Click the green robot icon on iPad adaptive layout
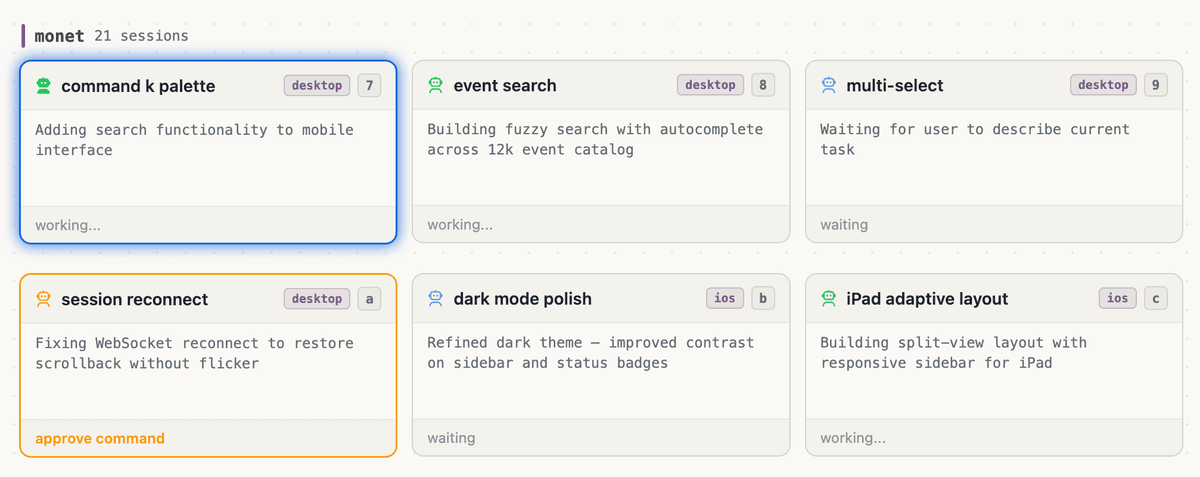 [829, 299]
